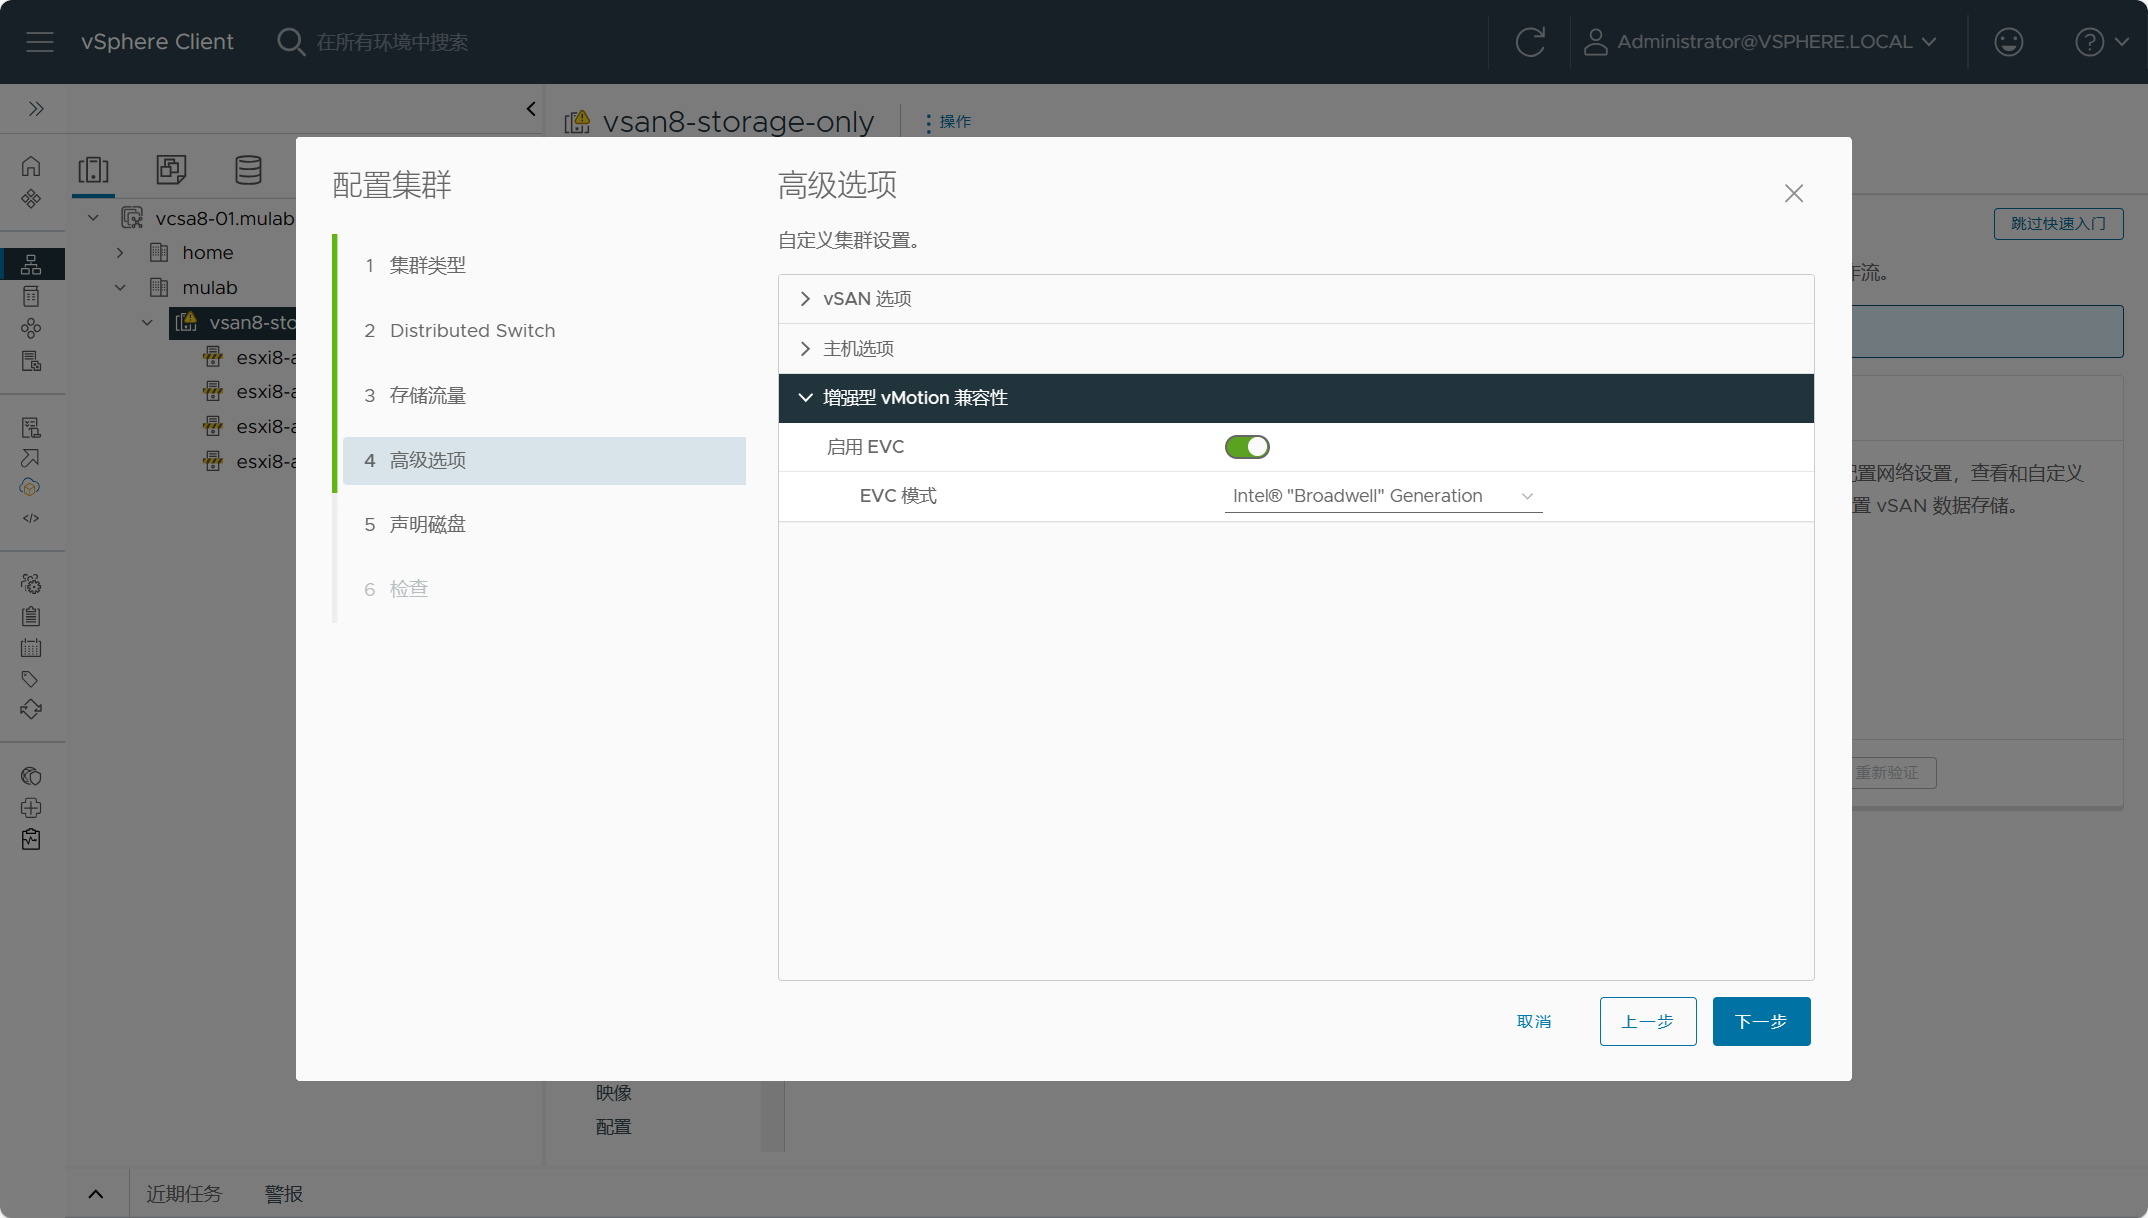Open Hybrid Cloud Services cloud icon
This screenshot has width=2148, height=1218.
pyautogui.click(x=31, y=487)
